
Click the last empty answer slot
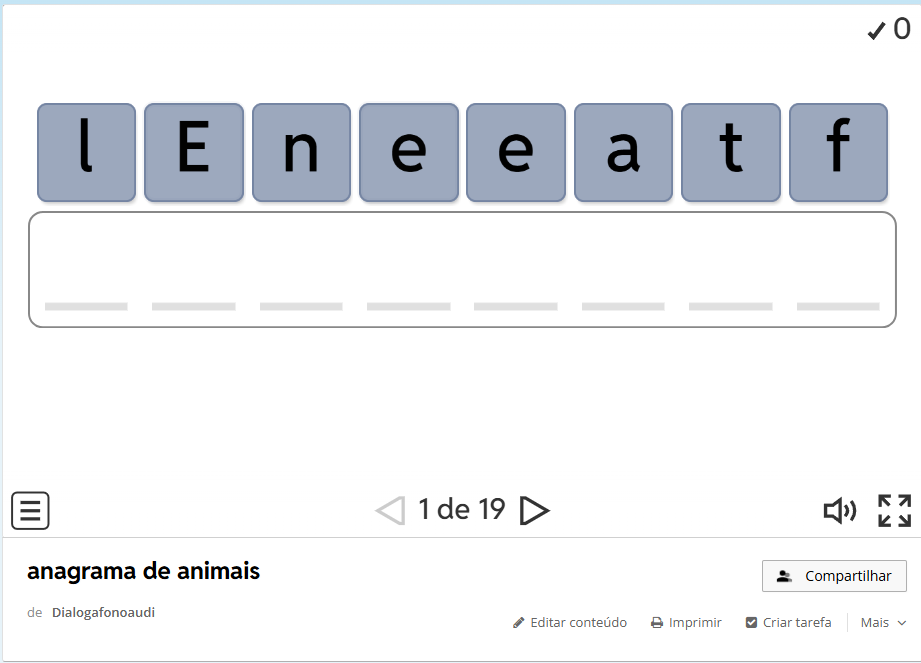[x=838, y=290]
